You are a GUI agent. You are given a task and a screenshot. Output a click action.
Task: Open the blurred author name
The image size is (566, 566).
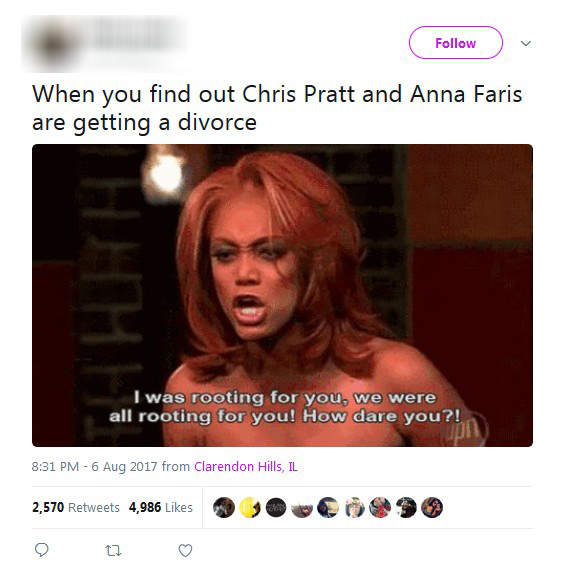tap(134, 36)
